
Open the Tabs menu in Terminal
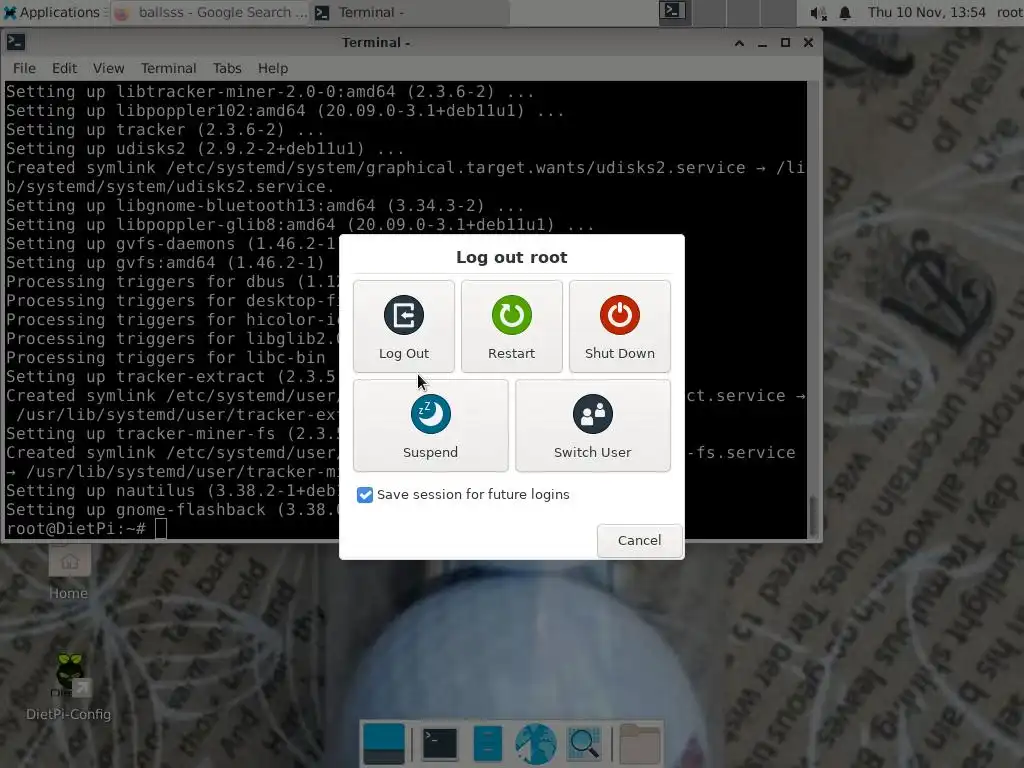227,68
